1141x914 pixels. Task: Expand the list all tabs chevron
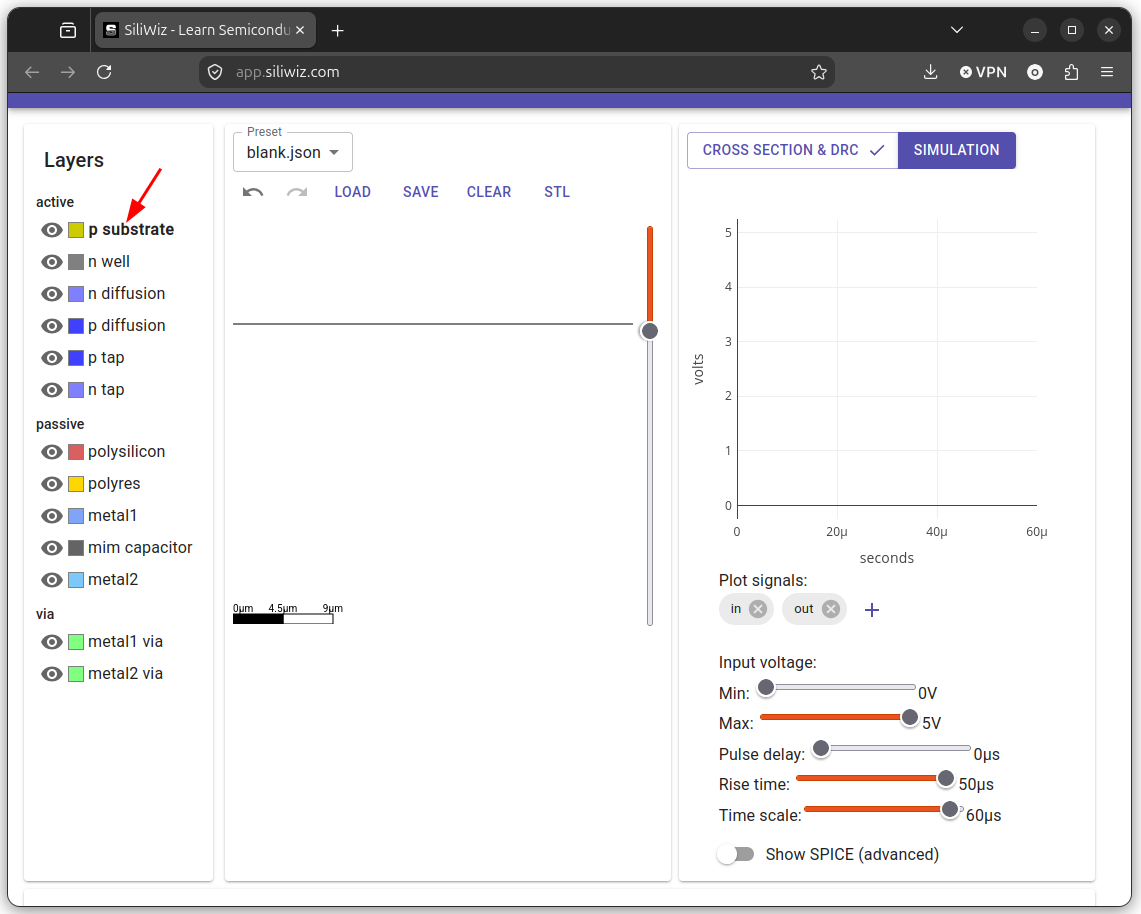(x=957, y=30)
